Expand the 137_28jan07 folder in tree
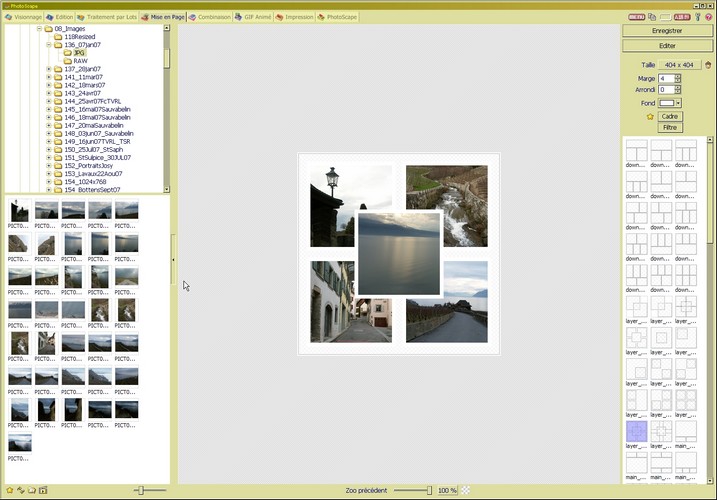The width and height of the screenshot is (717, 500). (x=48, y=69)
